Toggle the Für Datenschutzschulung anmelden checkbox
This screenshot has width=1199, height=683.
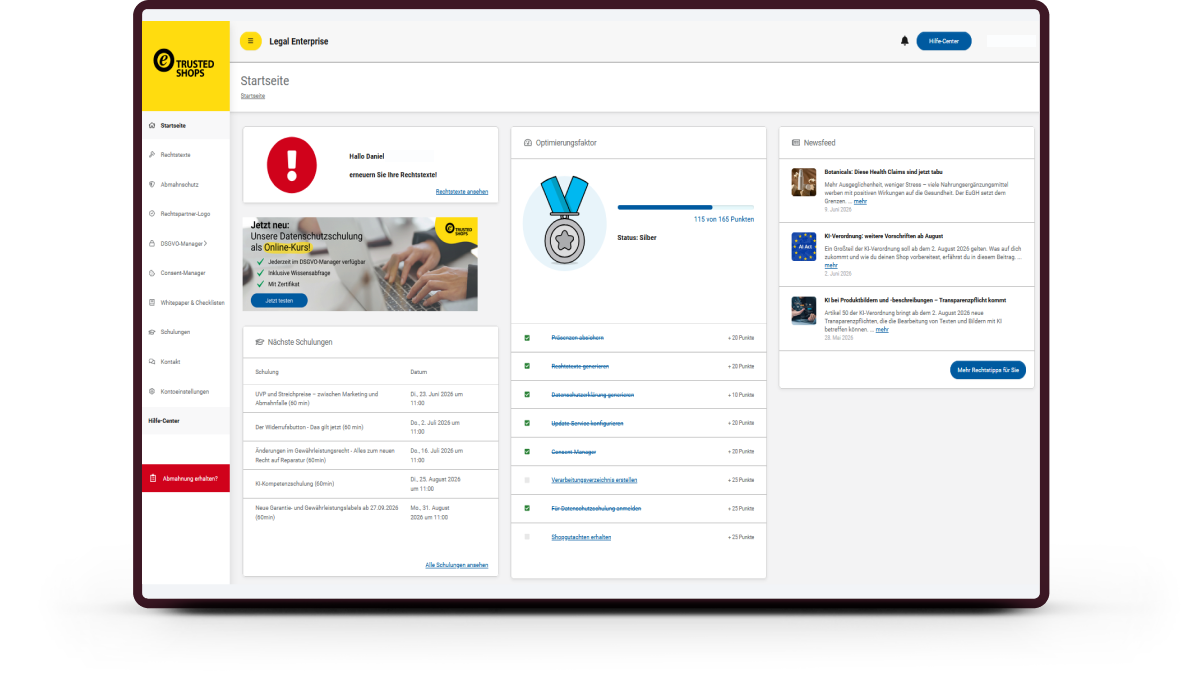[527, 509]
